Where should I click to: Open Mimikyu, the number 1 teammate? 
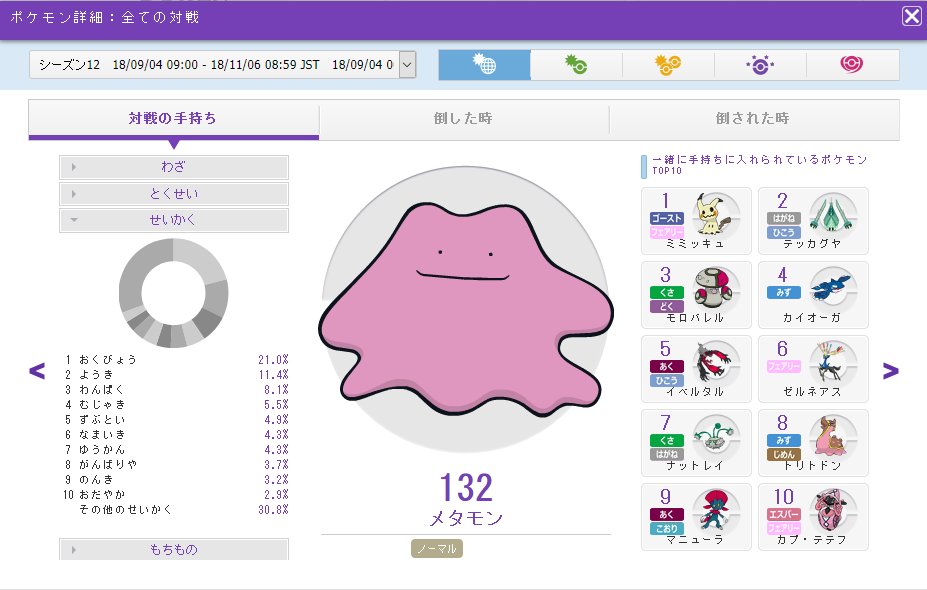pyautogui.click(x=696, y=218)
